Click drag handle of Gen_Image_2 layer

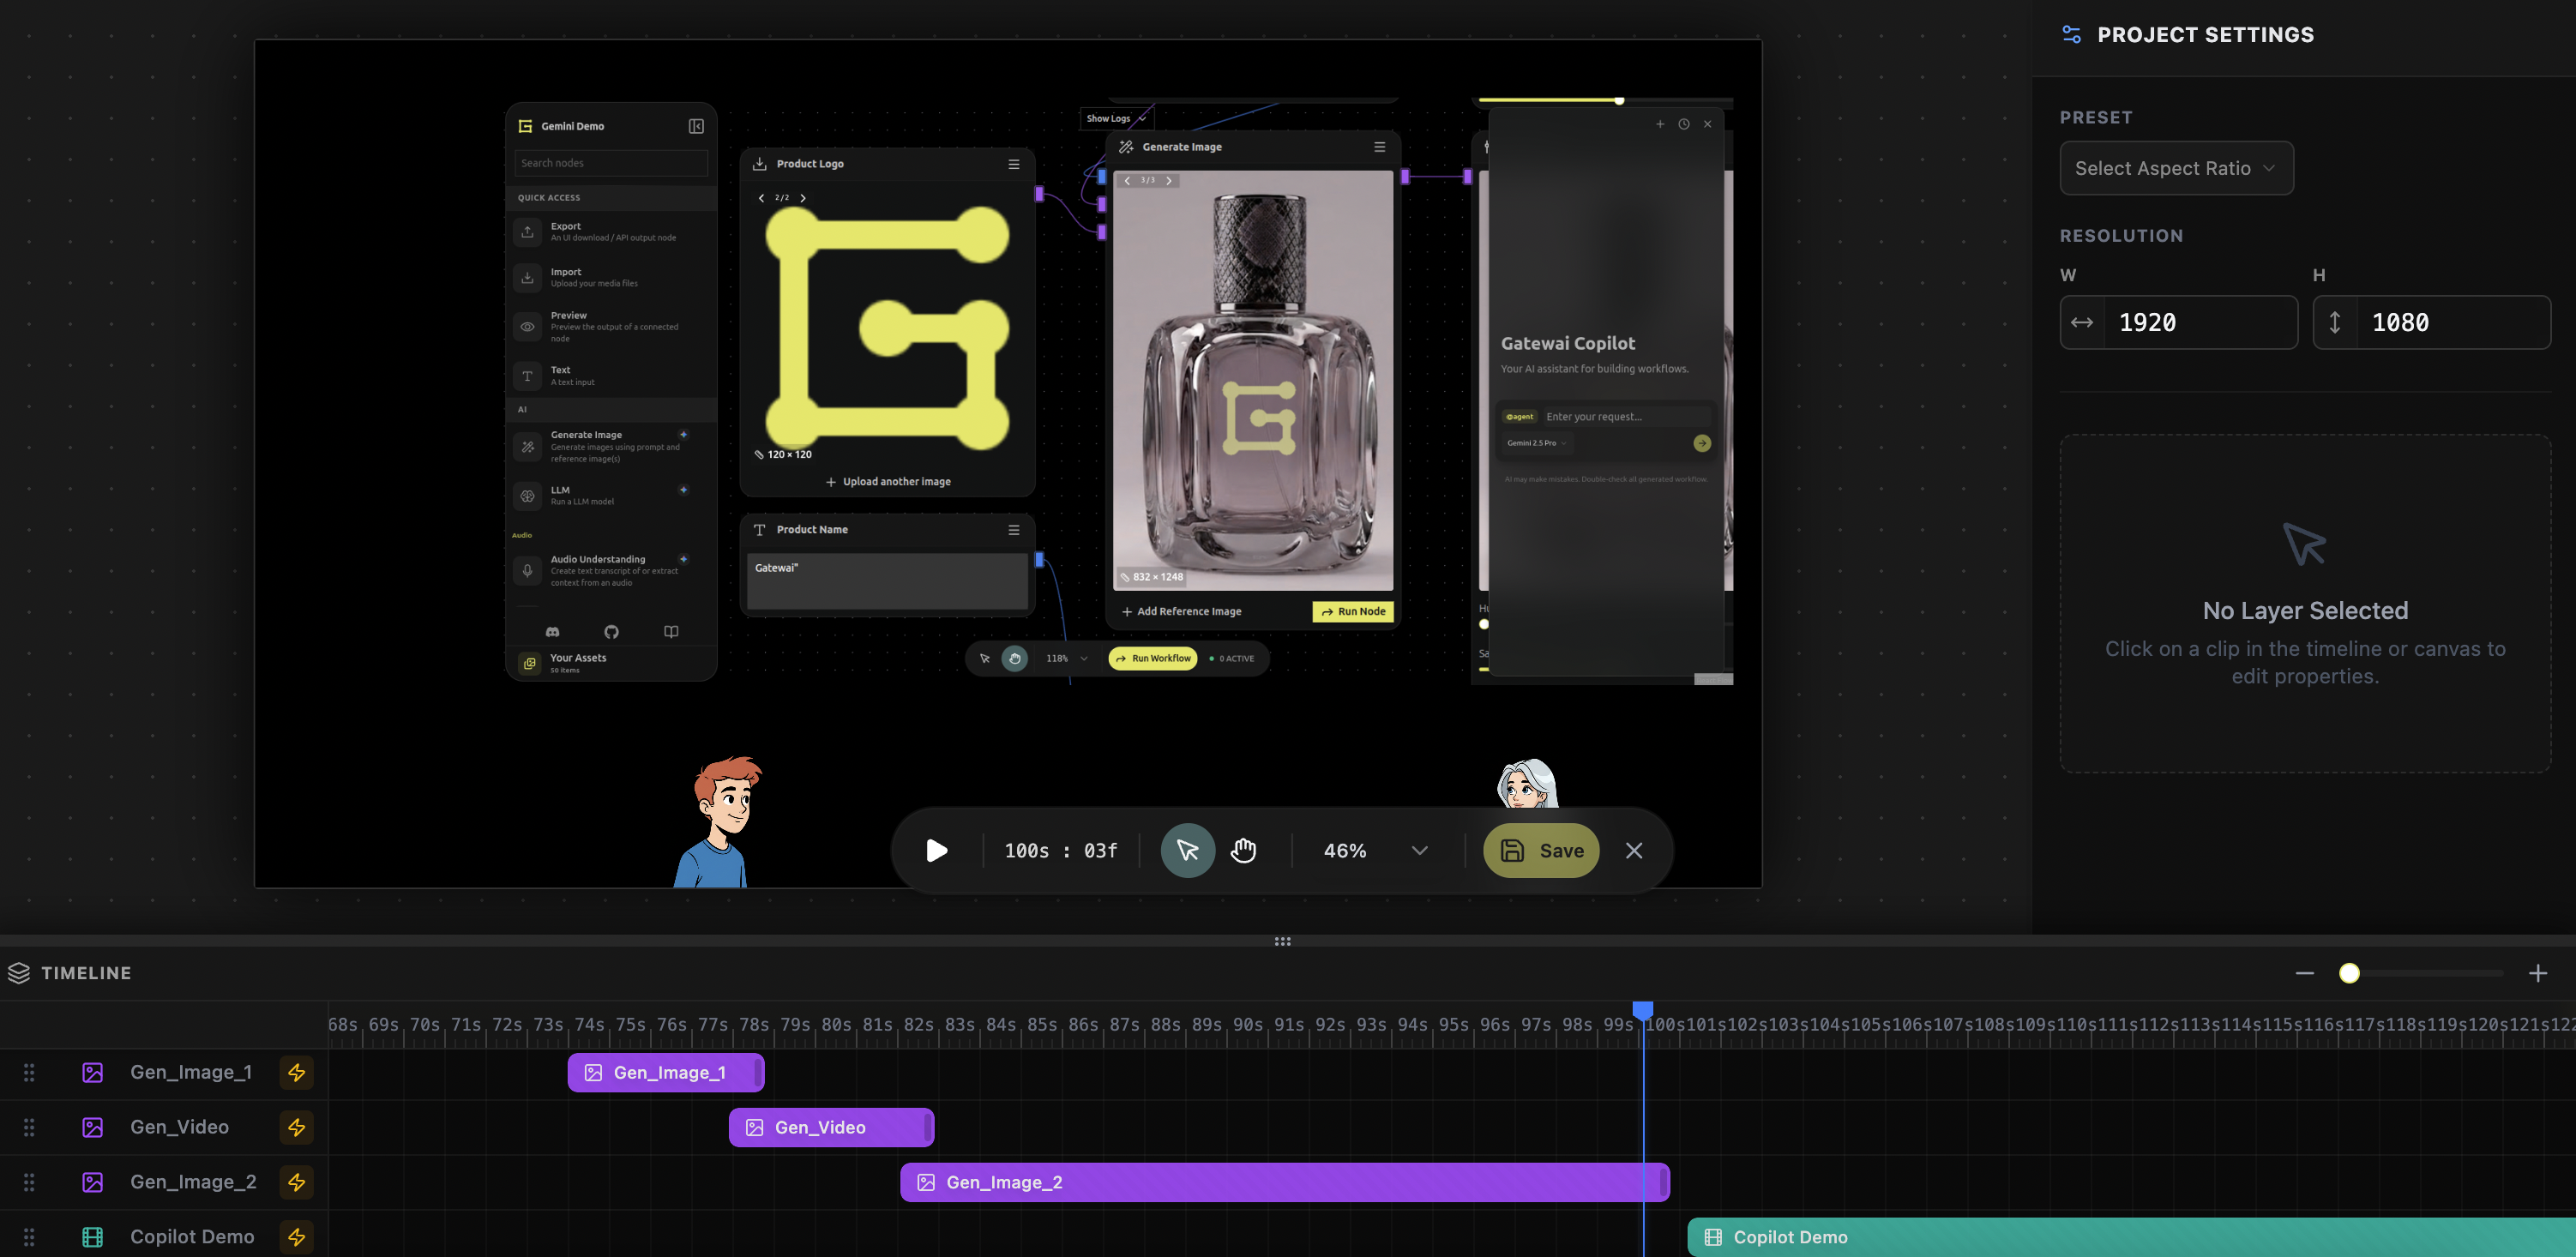coord(29,1182)
